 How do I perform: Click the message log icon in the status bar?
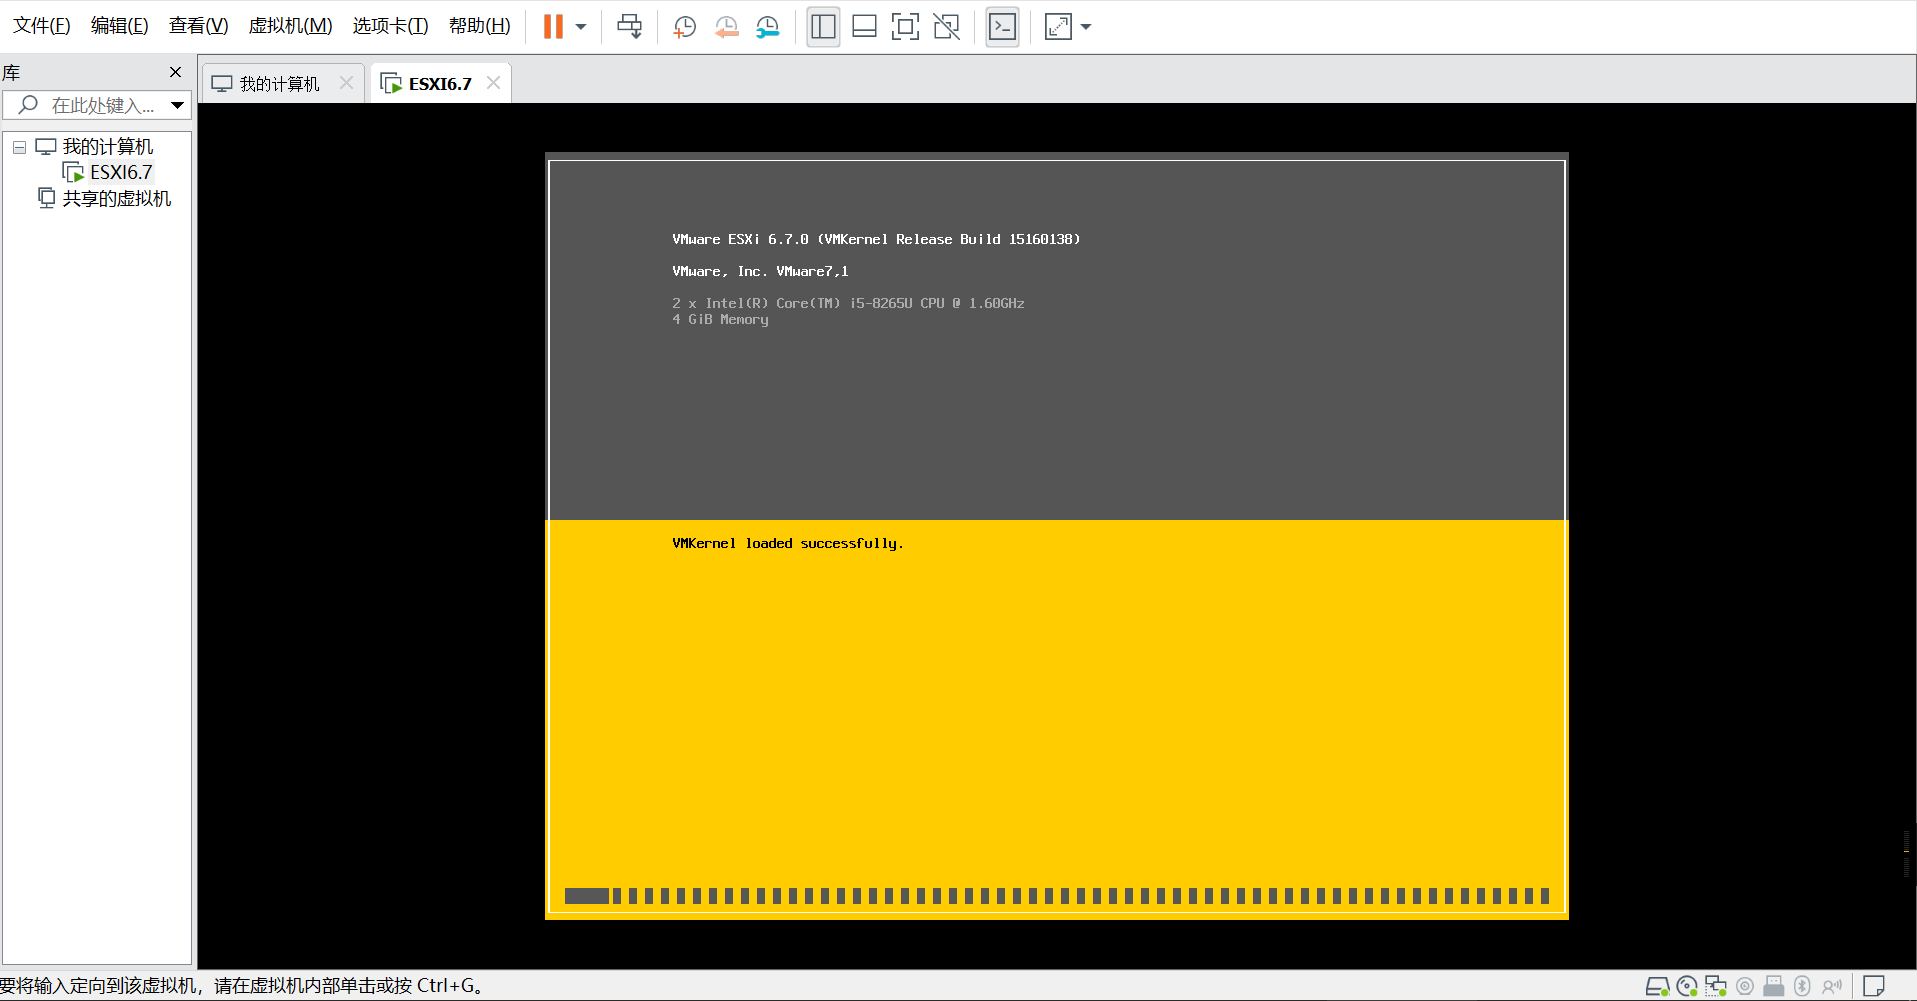(x=1874, y=987)
